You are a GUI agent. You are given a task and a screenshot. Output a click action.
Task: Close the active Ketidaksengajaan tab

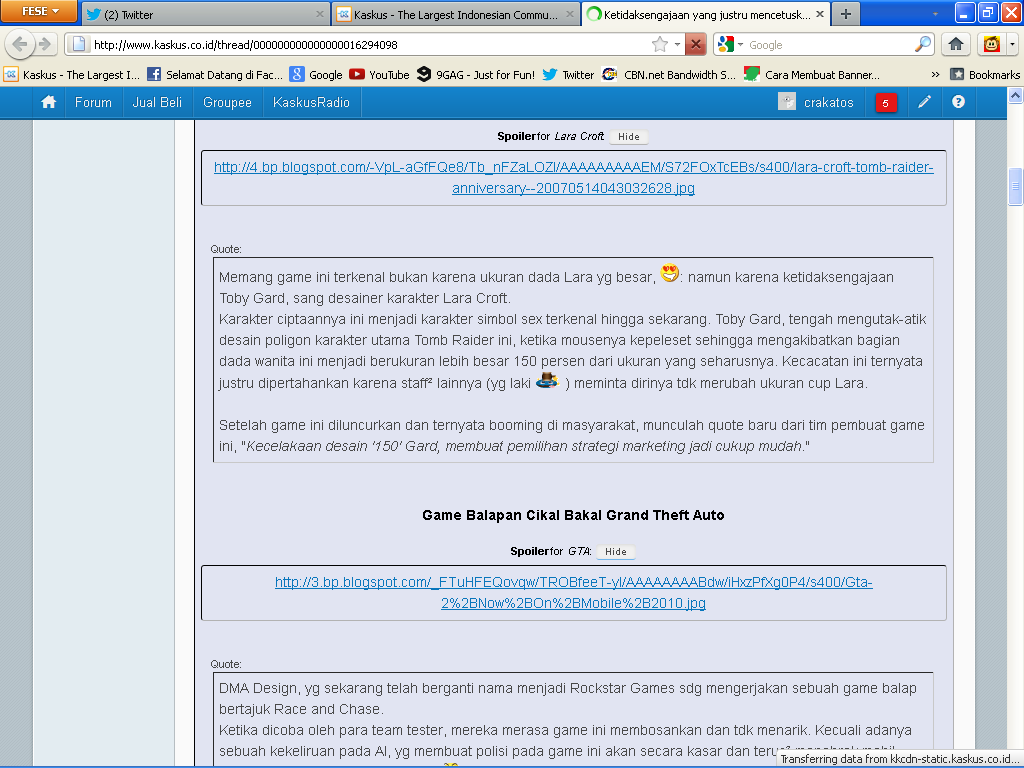click(x=820, y=14)
